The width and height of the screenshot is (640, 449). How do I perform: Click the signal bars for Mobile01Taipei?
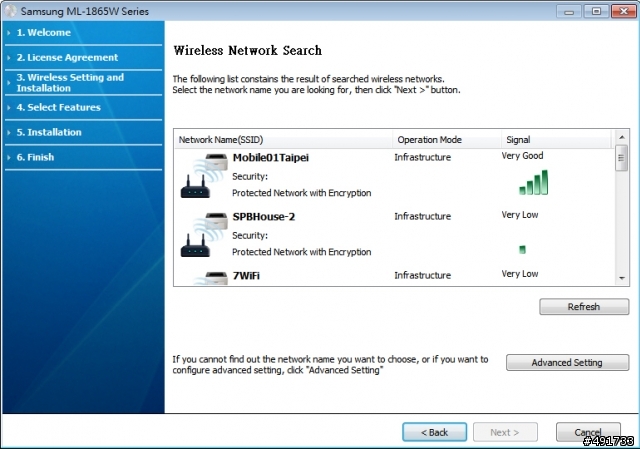(533, 182)
